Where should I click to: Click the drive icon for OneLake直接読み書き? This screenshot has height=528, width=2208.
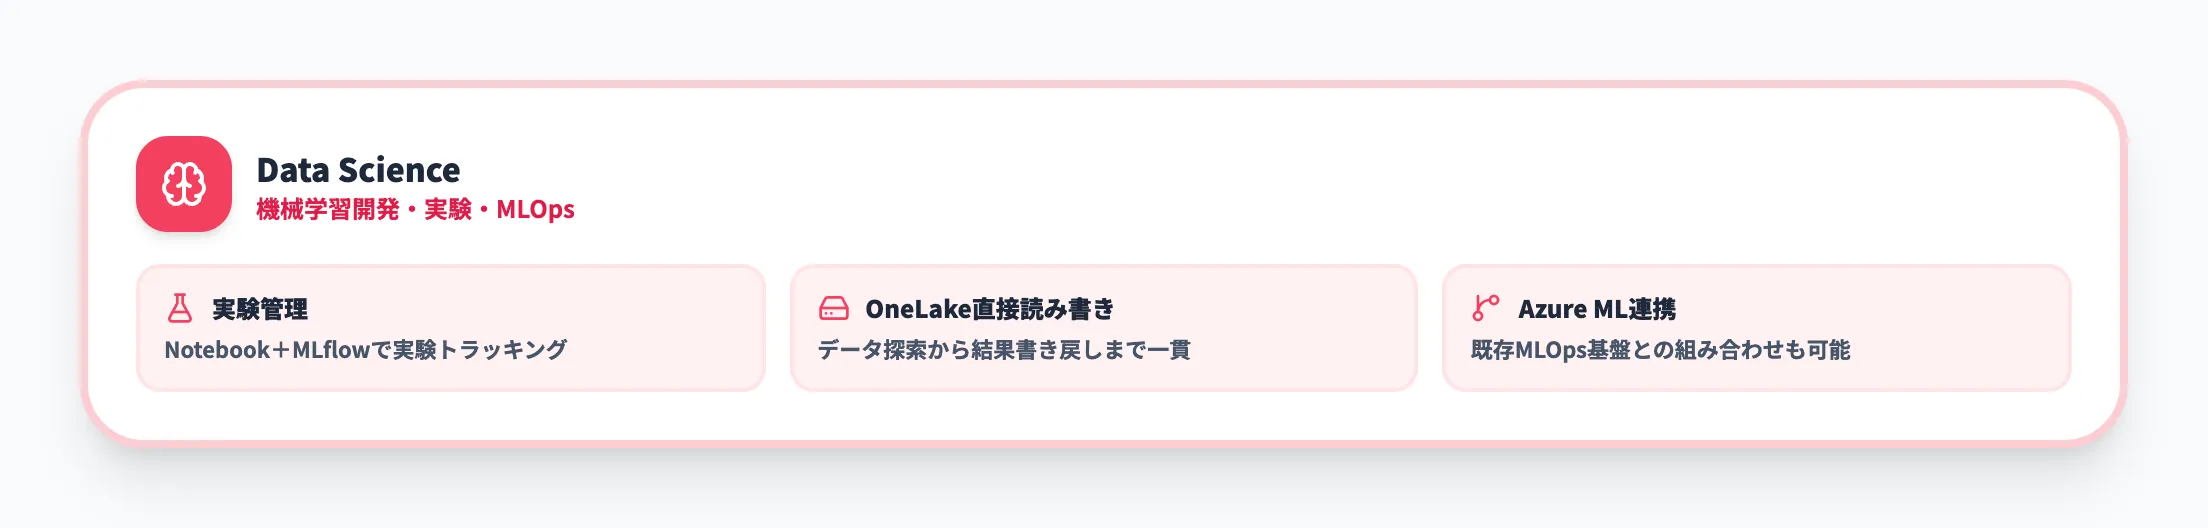(x=833, y=308)
